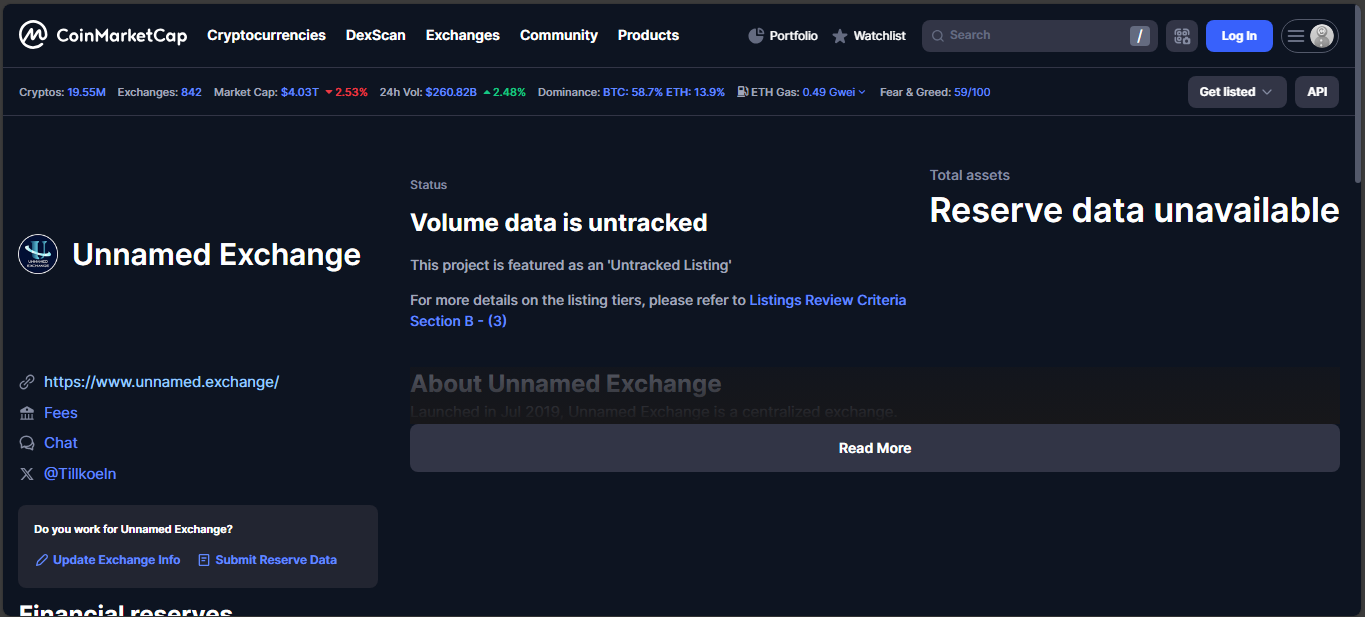Open the unnamed.exchange website link
The image size is (1365, 617).
click(x=161, y=382)
